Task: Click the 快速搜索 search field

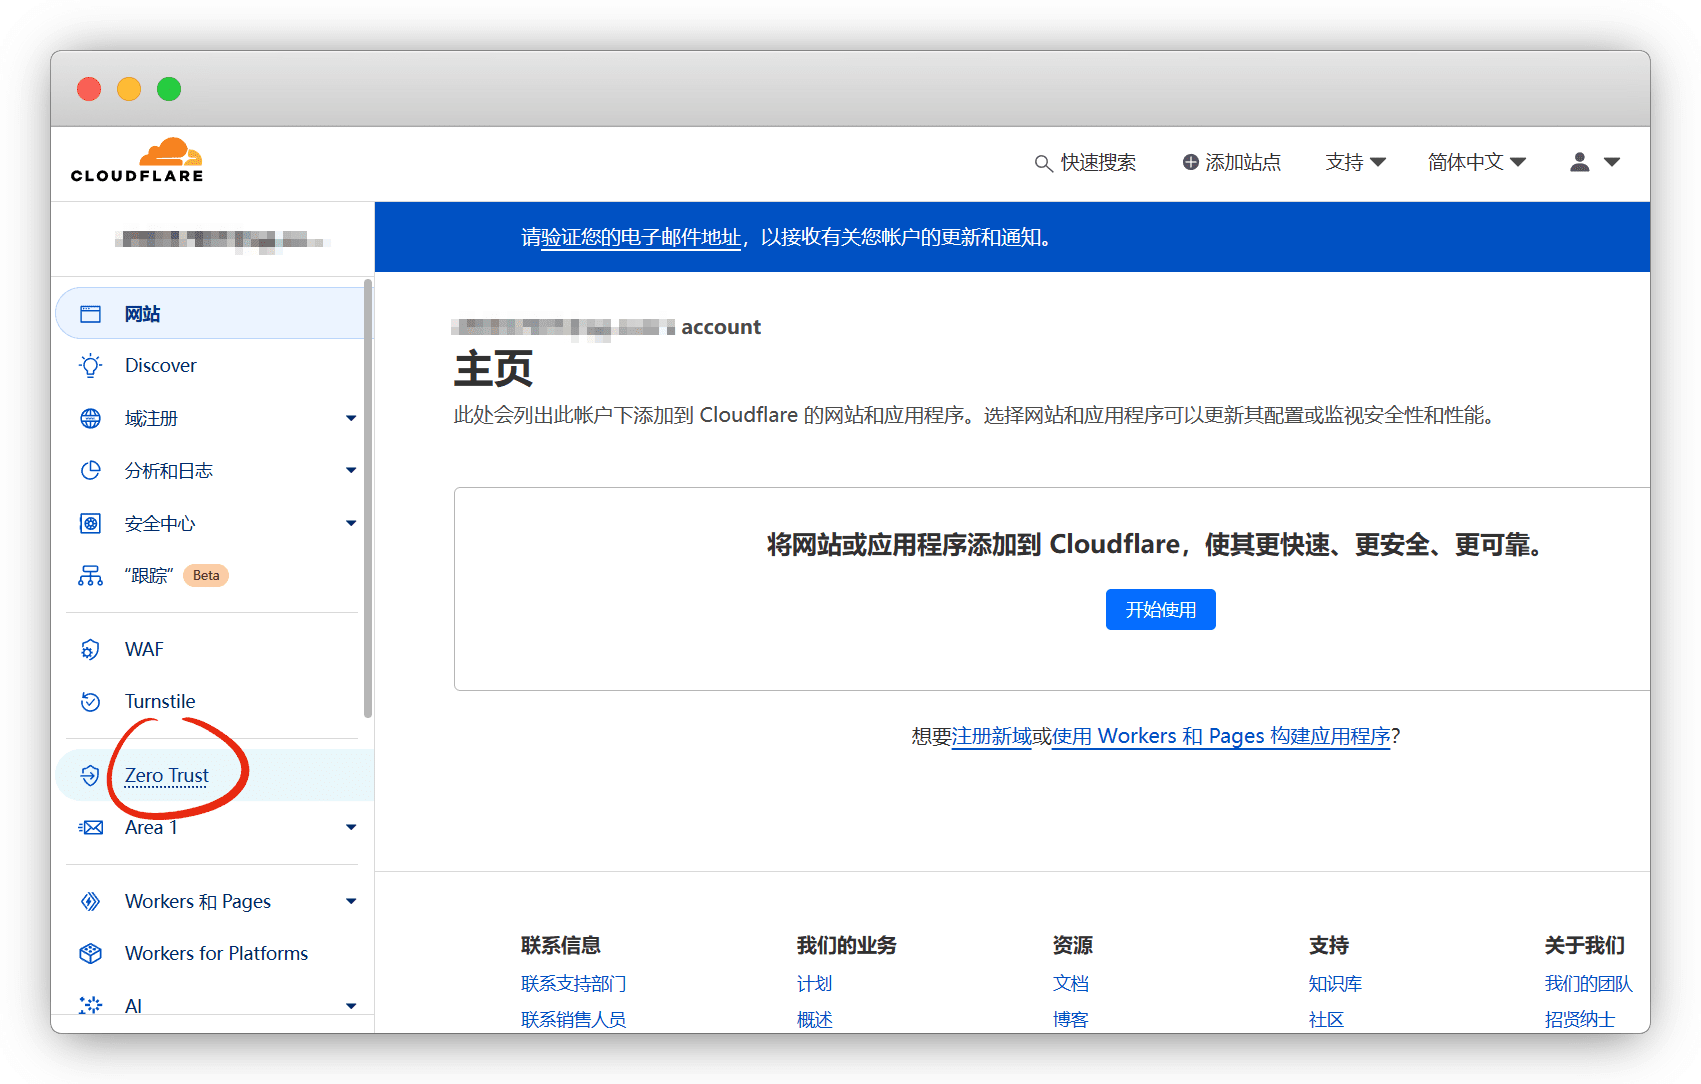Action: (1085, 162)
